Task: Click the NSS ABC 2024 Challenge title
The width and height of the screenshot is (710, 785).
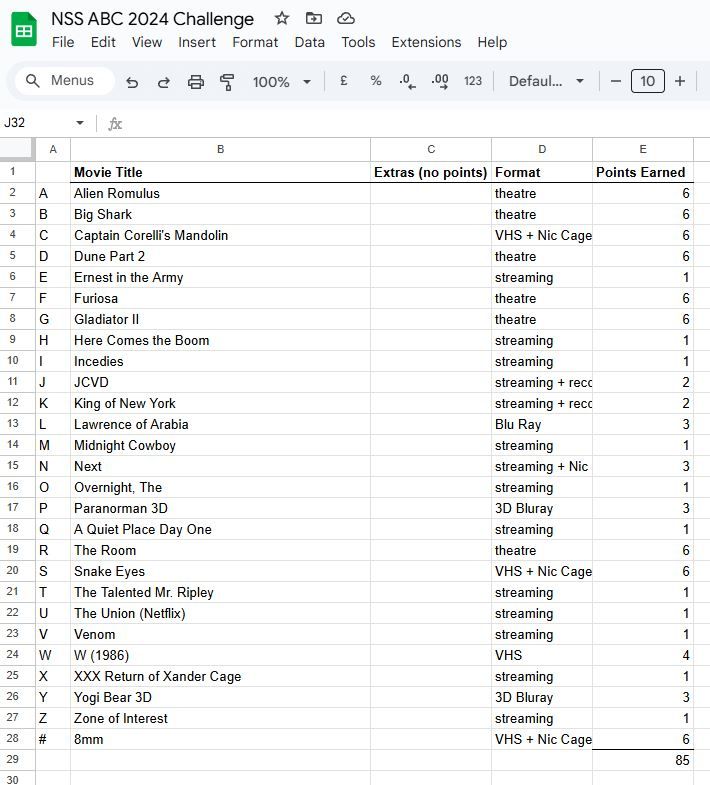Action: pyautogui.click(x=153, y=19)
